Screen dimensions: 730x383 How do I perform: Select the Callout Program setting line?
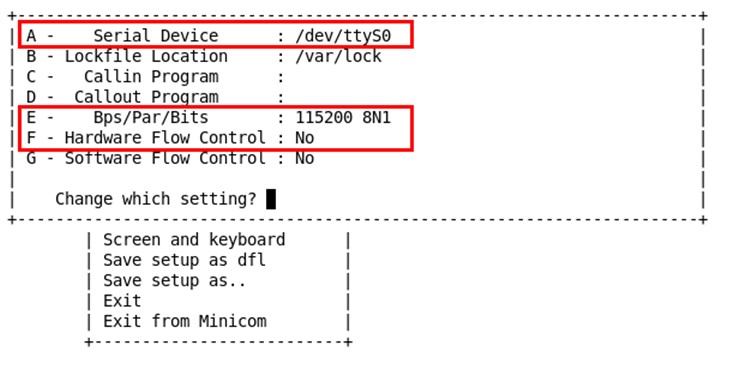click(x=155, y=97)
